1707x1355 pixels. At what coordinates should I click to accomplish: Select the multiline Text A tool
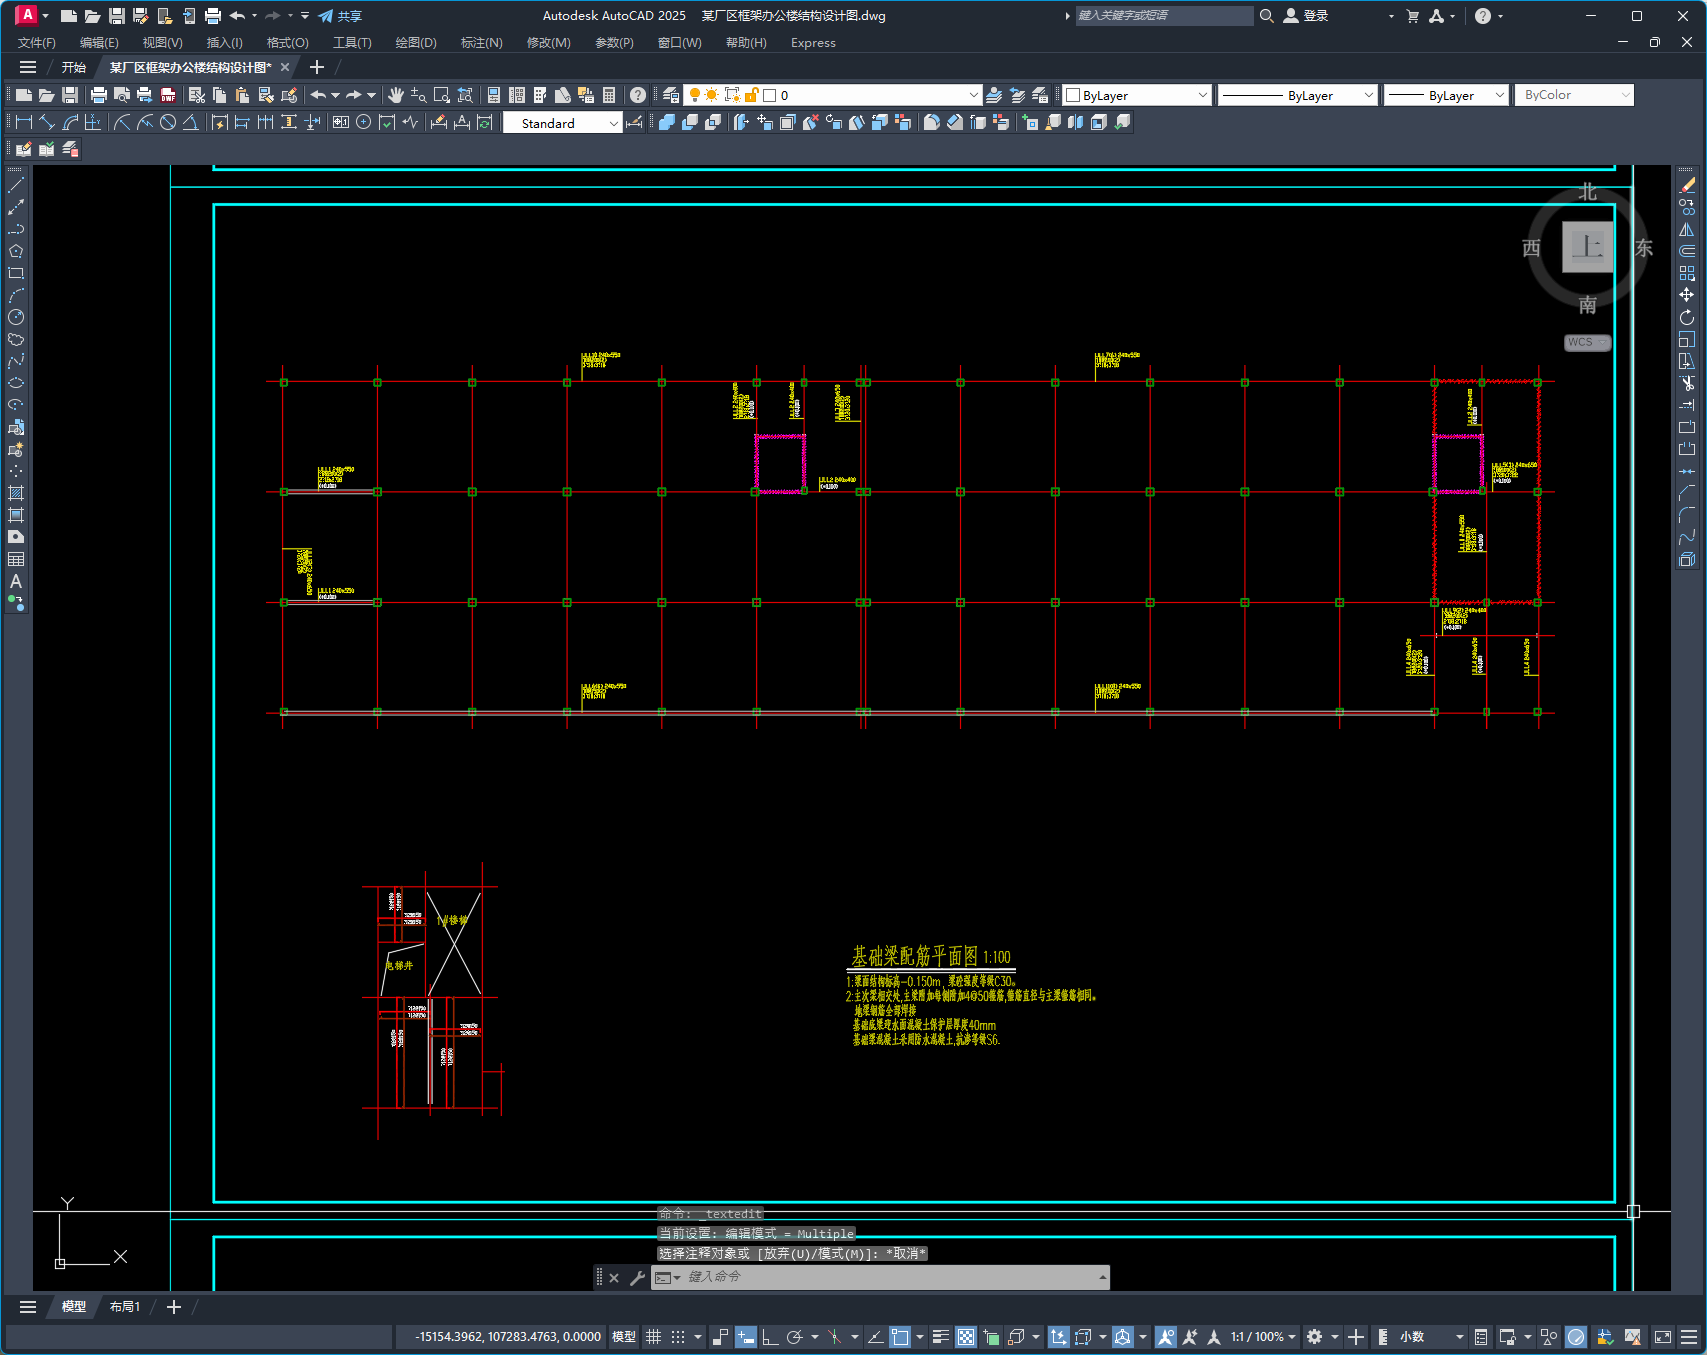coord(16,581)
